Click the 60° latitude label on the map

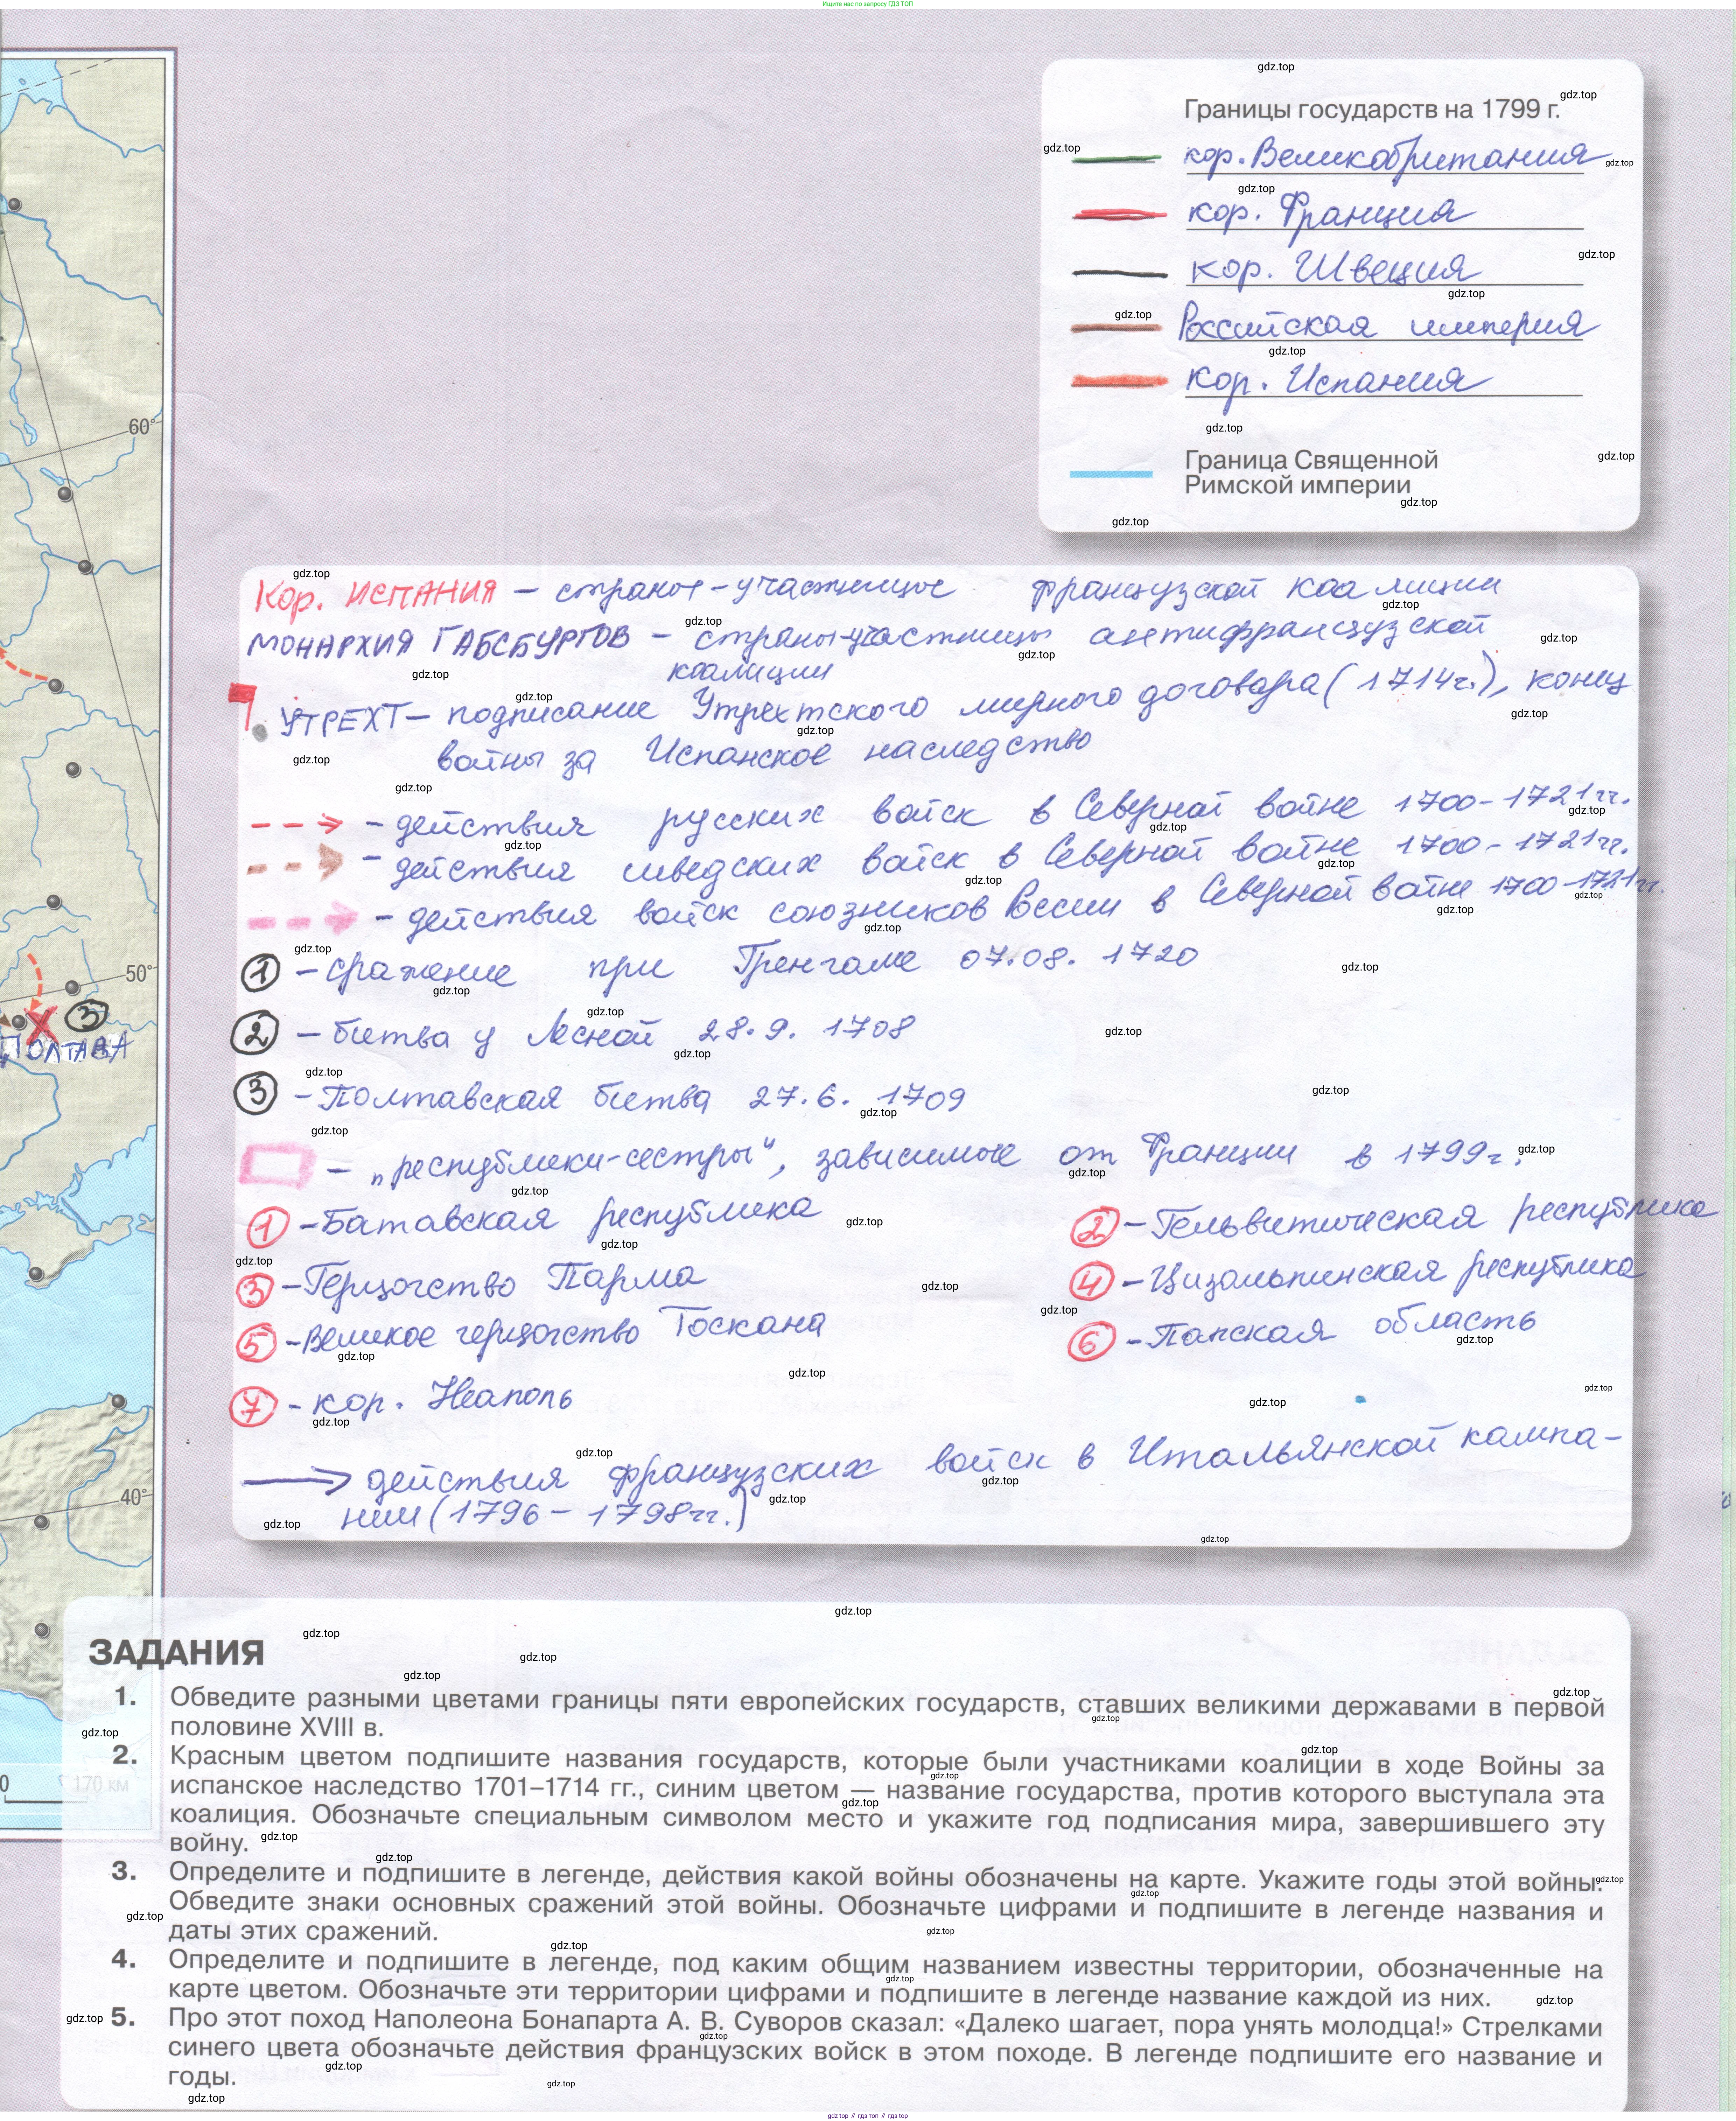(140, 427)
